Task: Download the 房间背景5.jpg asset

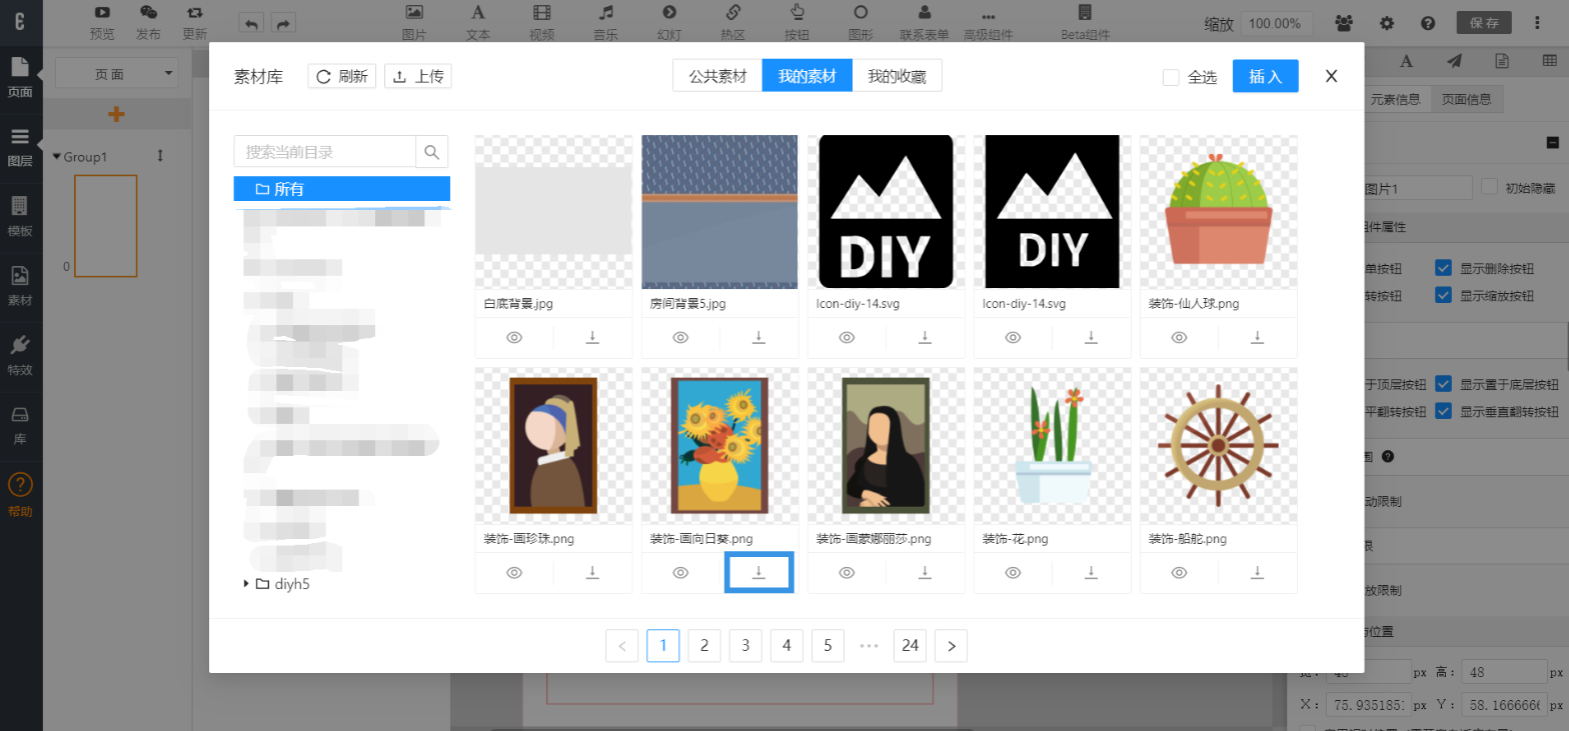Action: pos(758,338)
